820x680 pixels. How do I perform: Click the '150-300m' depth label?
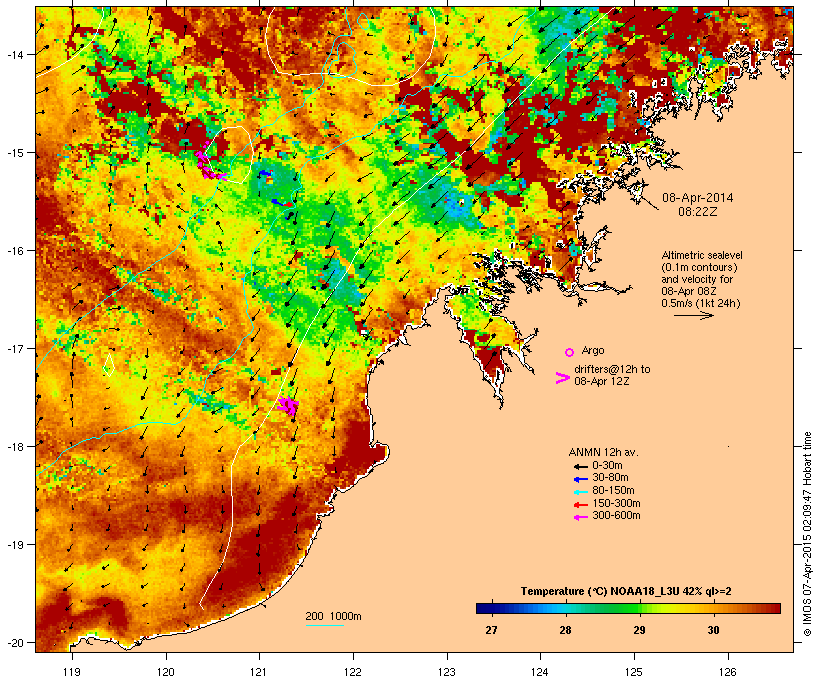(616, 504)
